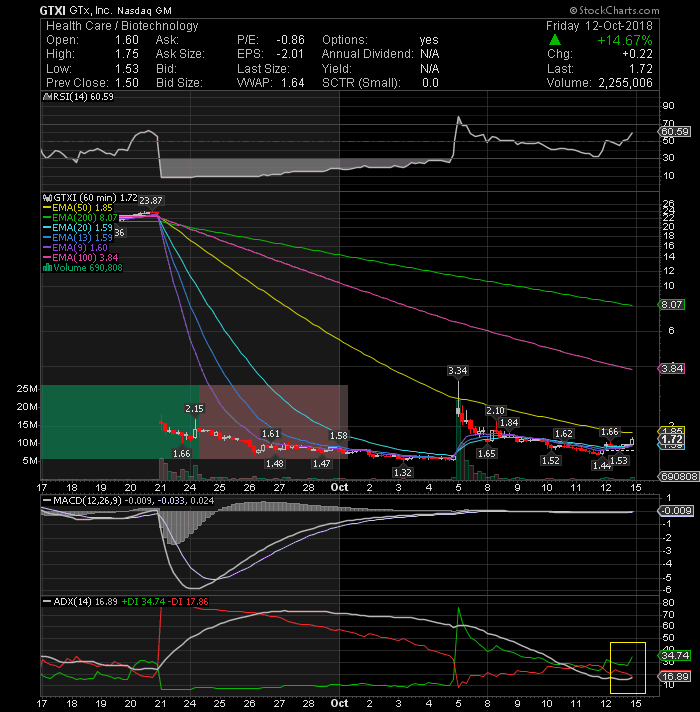Click the 3.34 spike price label
Viewport: 700px width, 712px height.
[458, 371]
